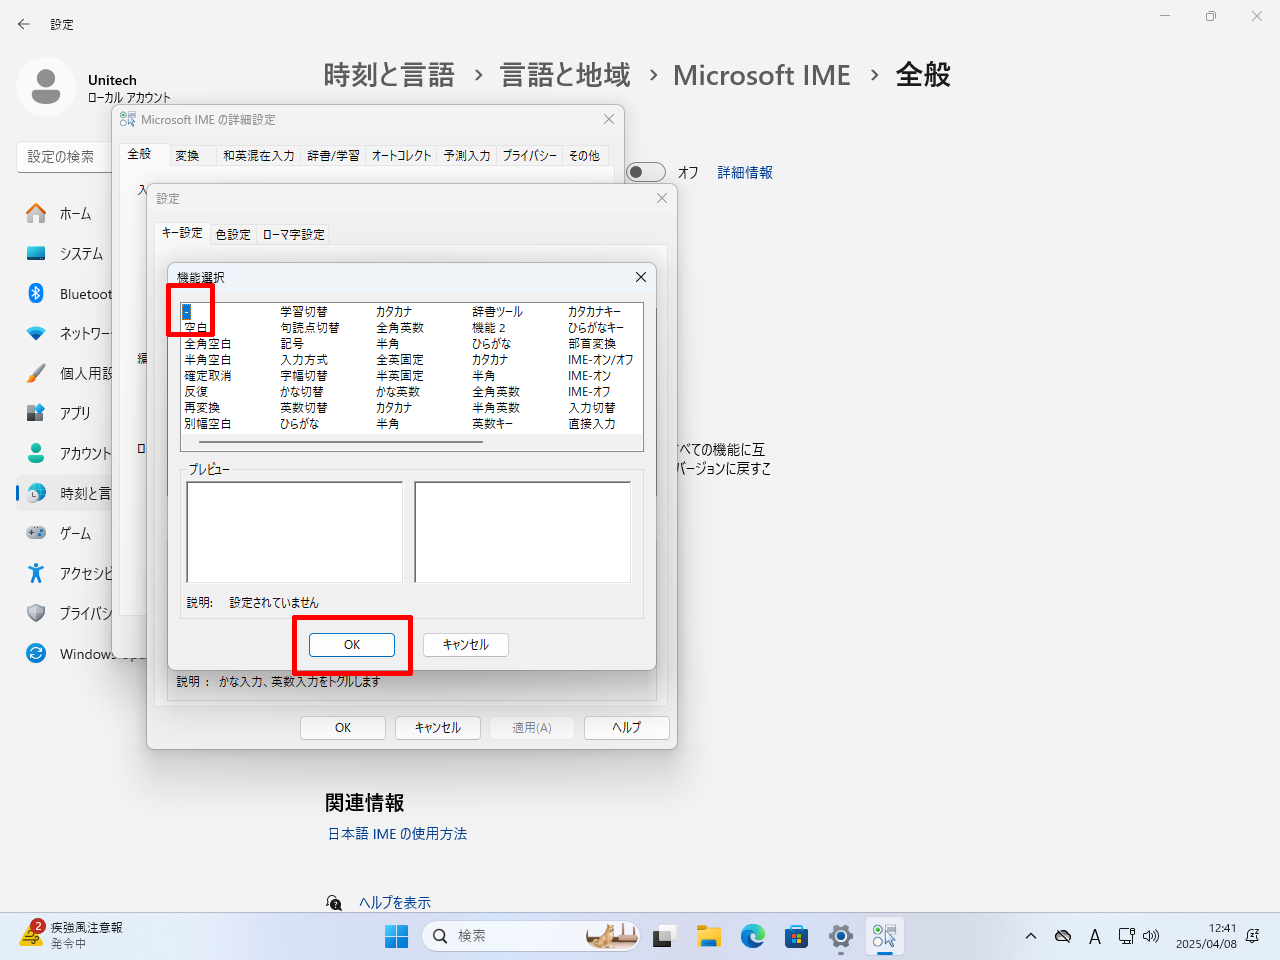The height and width of the screenshot is (960, 1280).
Task: Click ヘルプ in the 設定 dialog
Action: pos(627,728)
